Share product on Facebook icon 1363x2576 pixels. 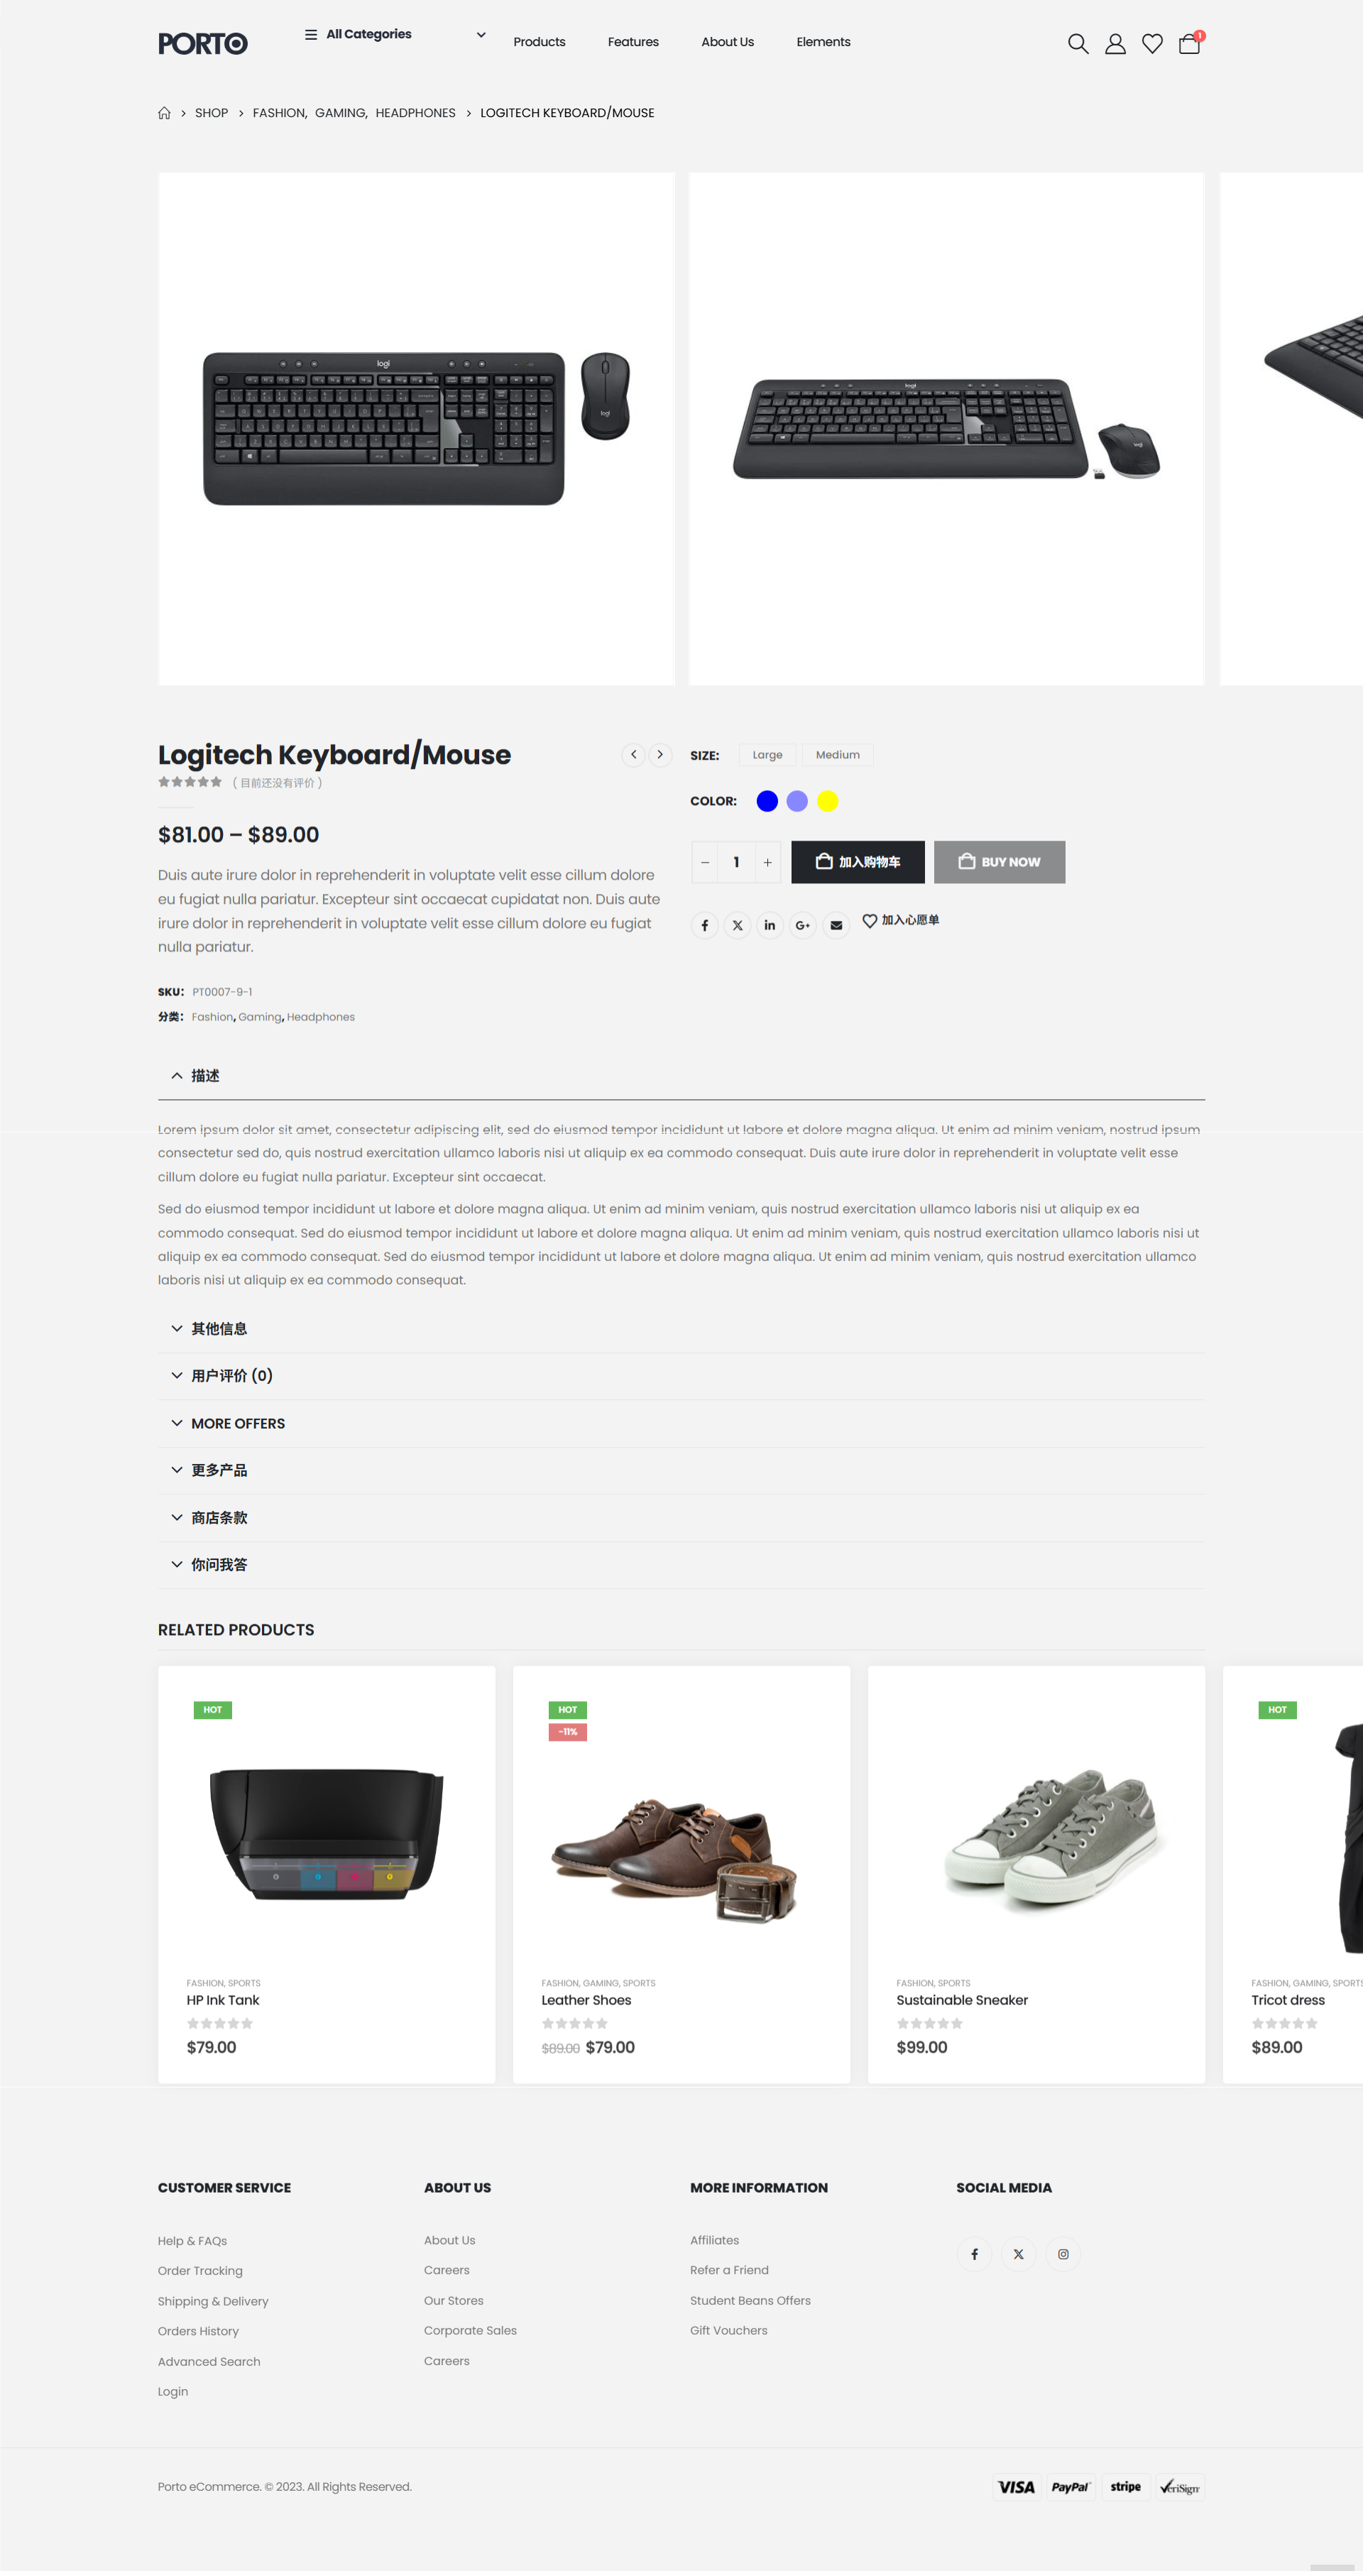tap(704, 925)
